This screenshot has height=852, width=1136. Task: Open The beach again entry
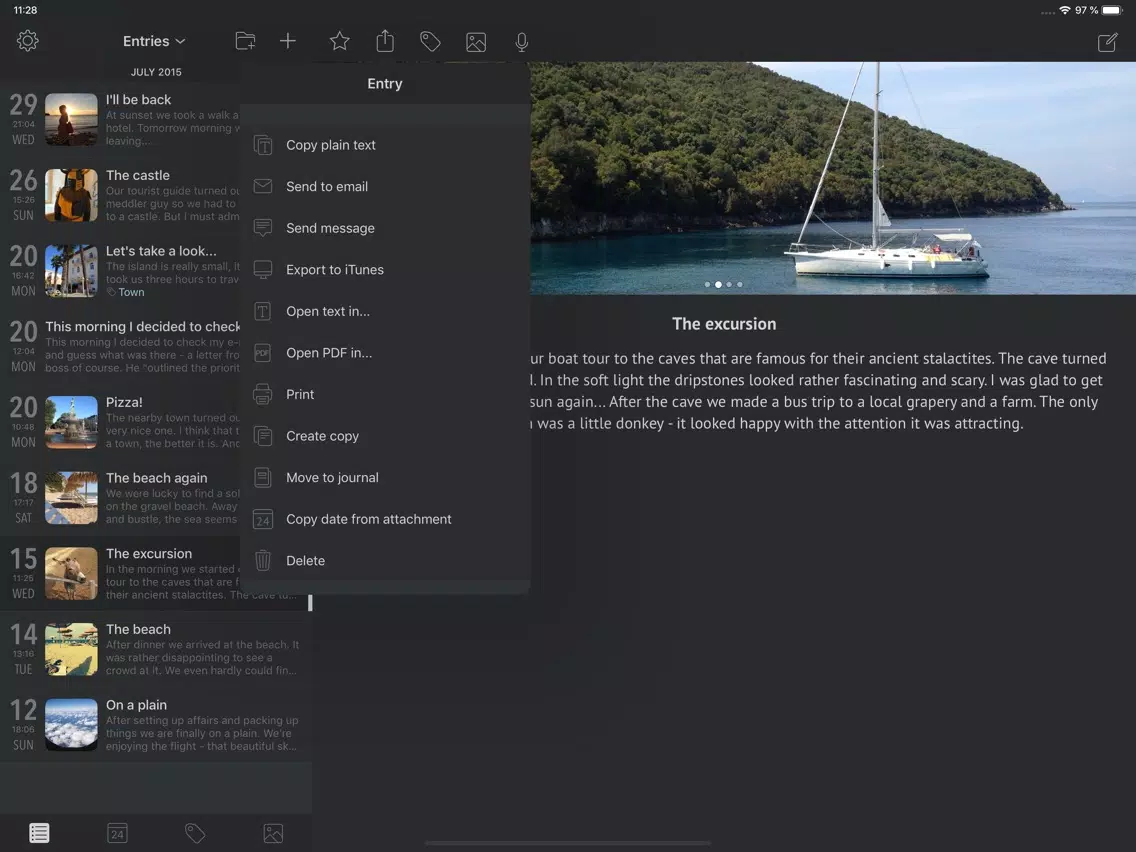(120, 498)
